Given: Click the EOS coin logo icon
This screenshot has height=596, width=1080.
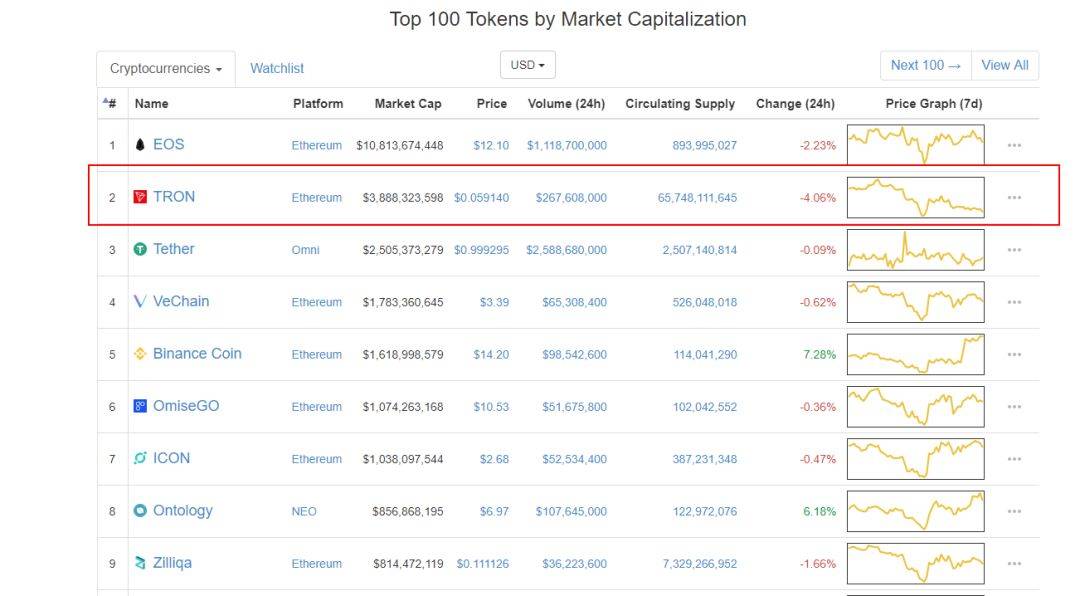Looking at the screenshot, I should coord(140,145).
